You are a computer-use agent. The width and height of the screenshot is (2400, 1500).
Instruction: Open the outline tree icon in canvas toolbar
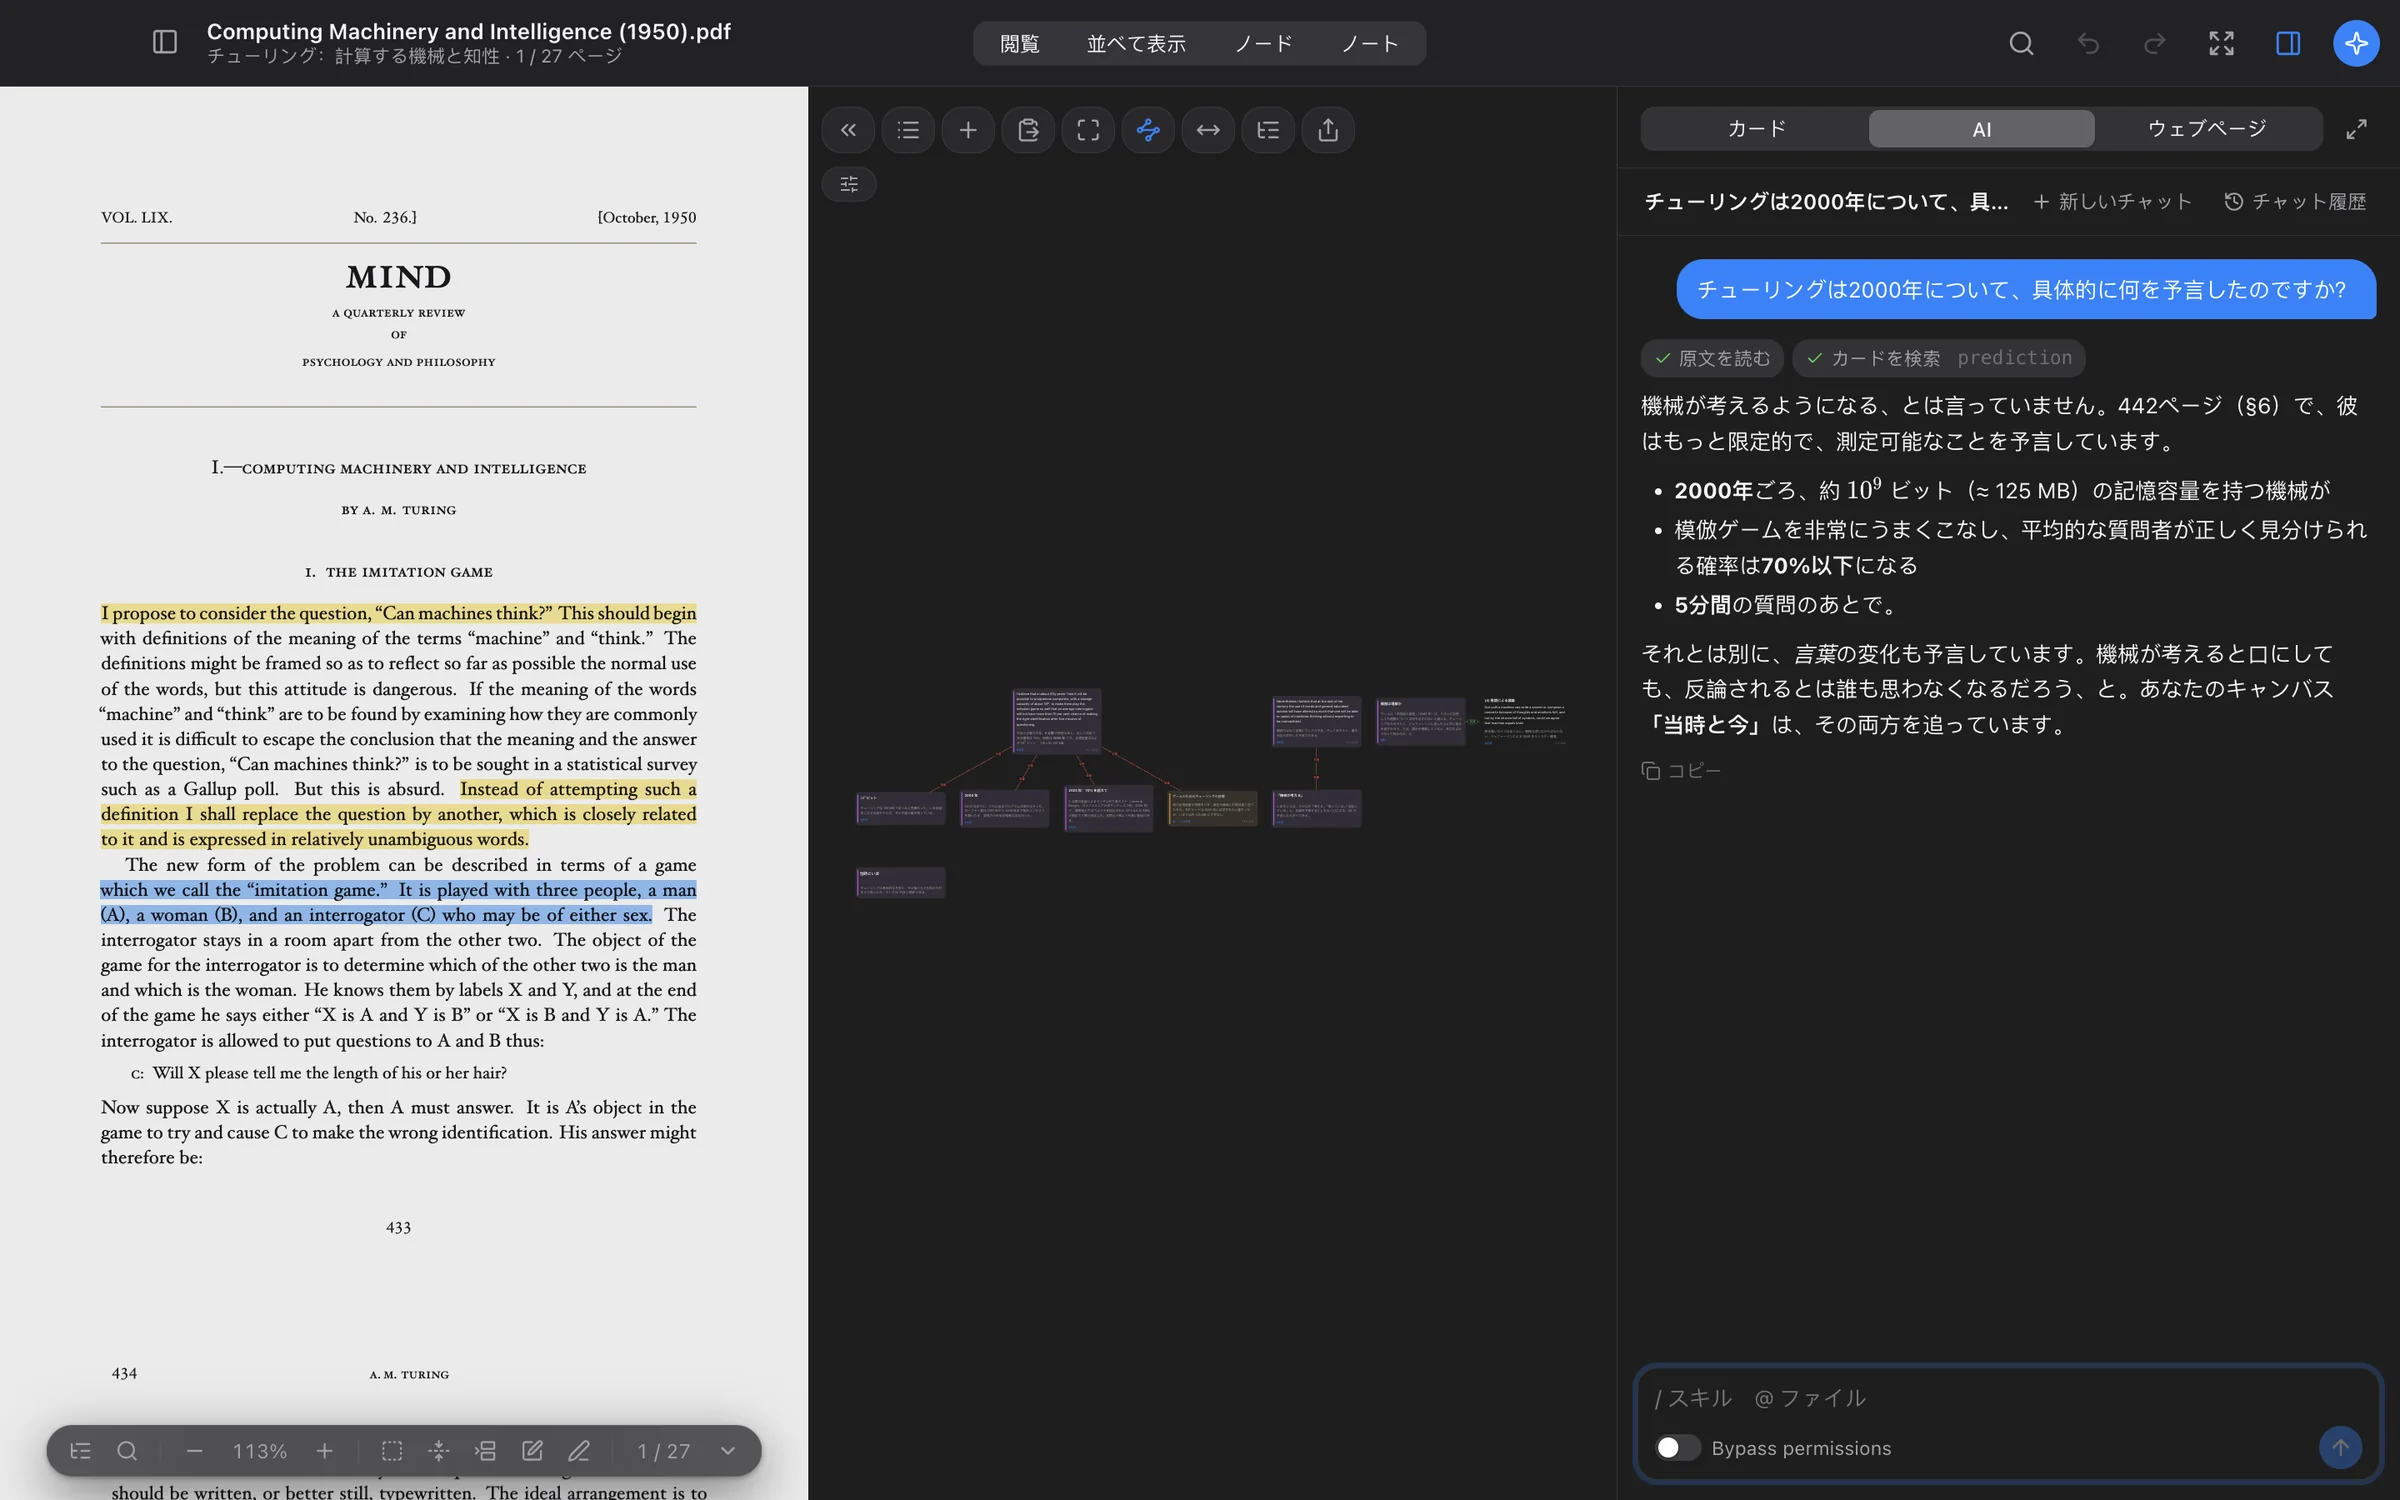tap(1268, 130)
